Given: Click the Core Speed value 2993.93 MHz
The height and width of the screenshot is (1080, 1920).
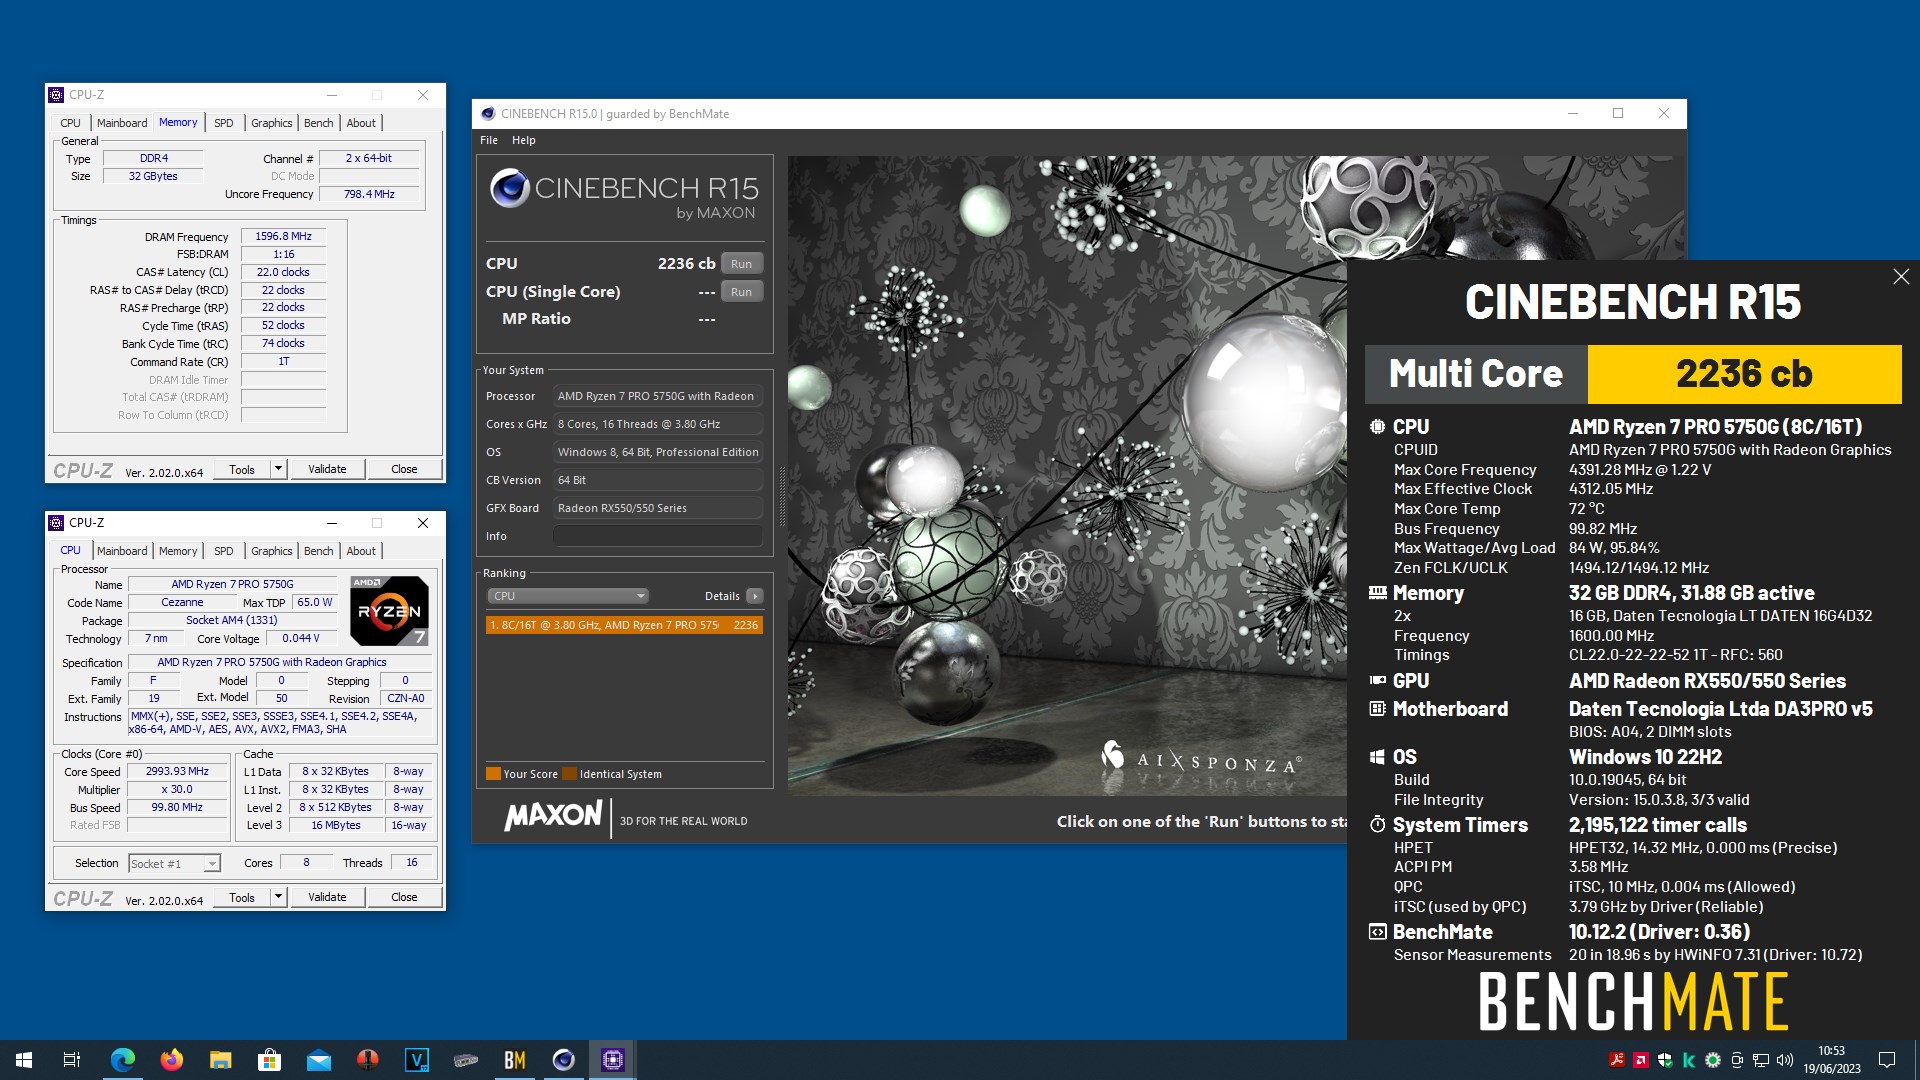Looking at the screenshot, I should (x=177, y=772).
